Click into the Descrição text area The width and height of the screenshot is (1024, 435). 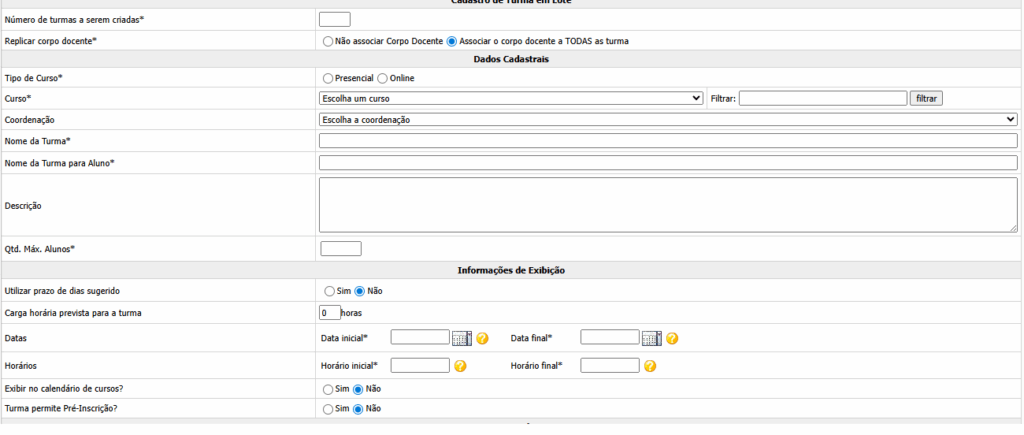coord(667,205)
